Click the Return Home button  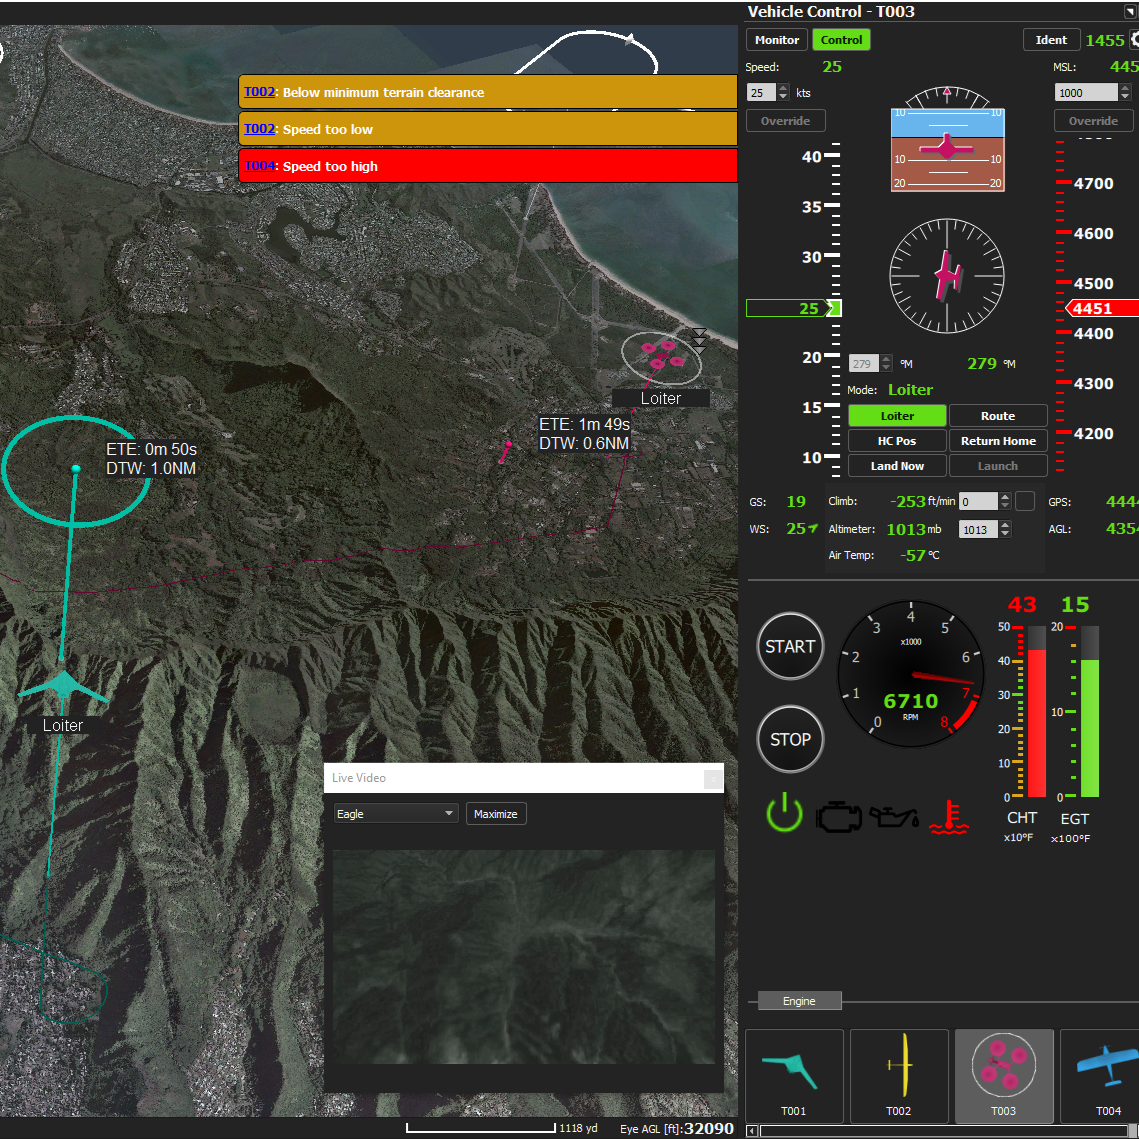[x=998, y=441]
